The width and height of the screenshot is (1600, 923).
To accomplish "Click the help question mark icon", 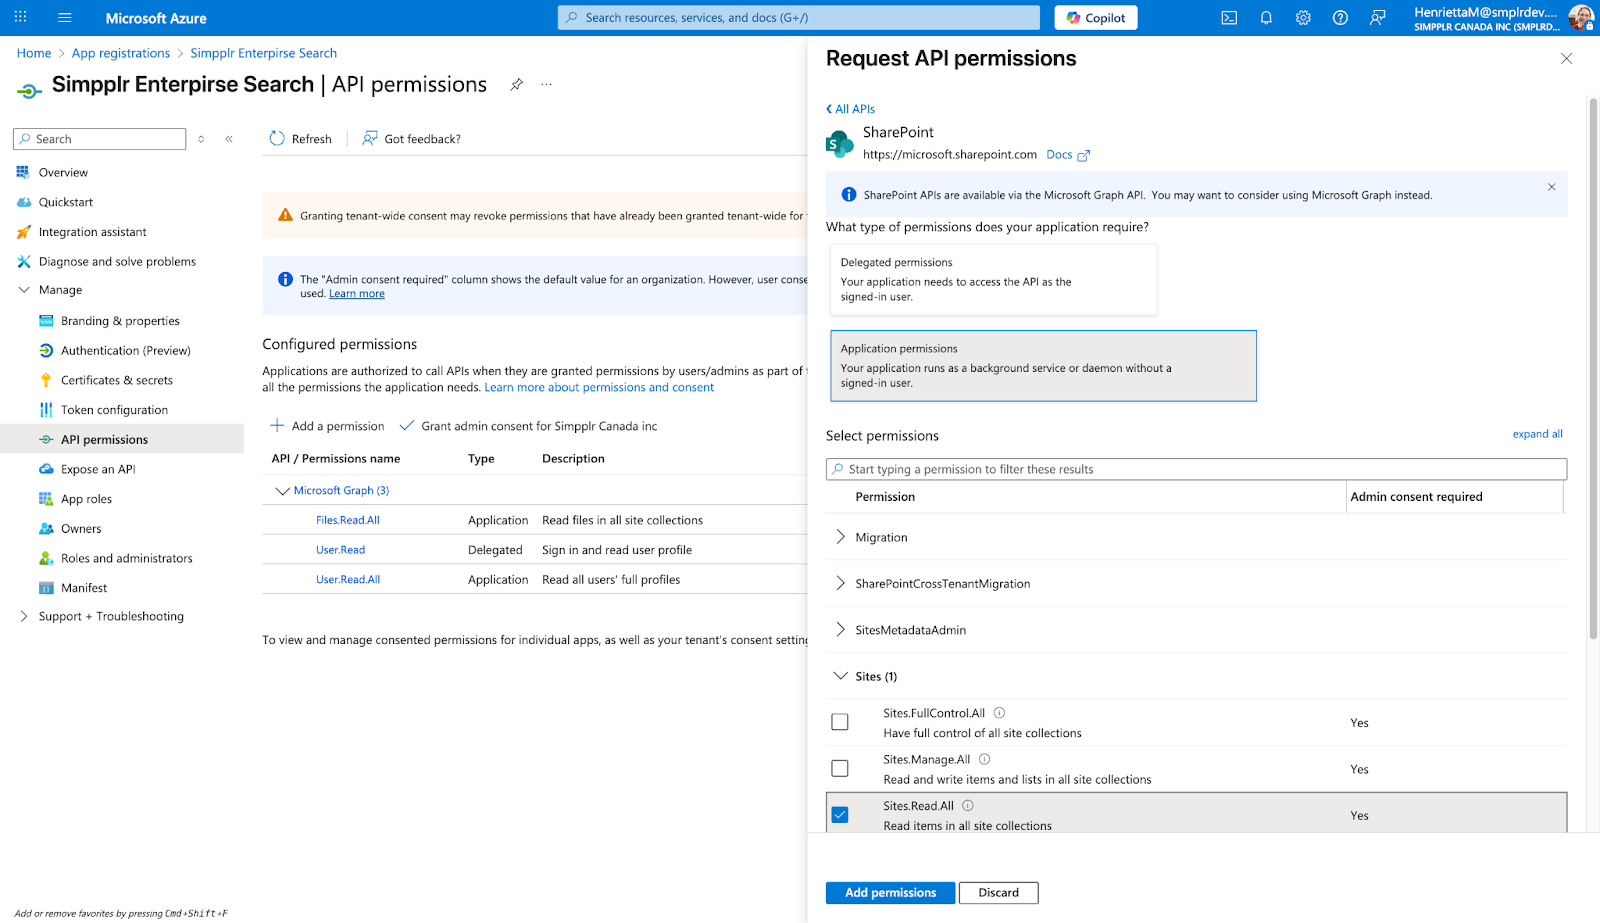I will pyautogui.click(x=1340, y=18).
